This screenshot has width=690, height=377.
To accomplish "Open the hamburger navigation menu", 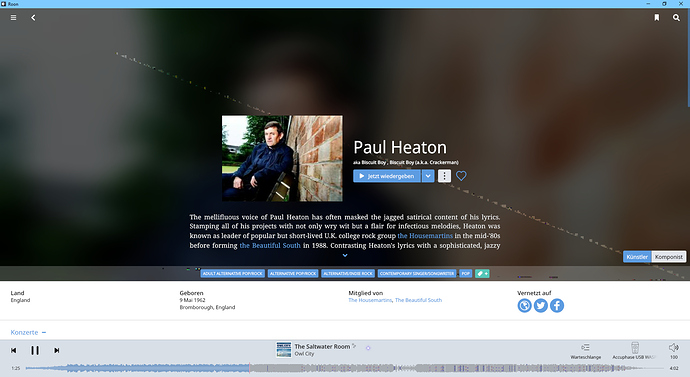I will 14,18.
